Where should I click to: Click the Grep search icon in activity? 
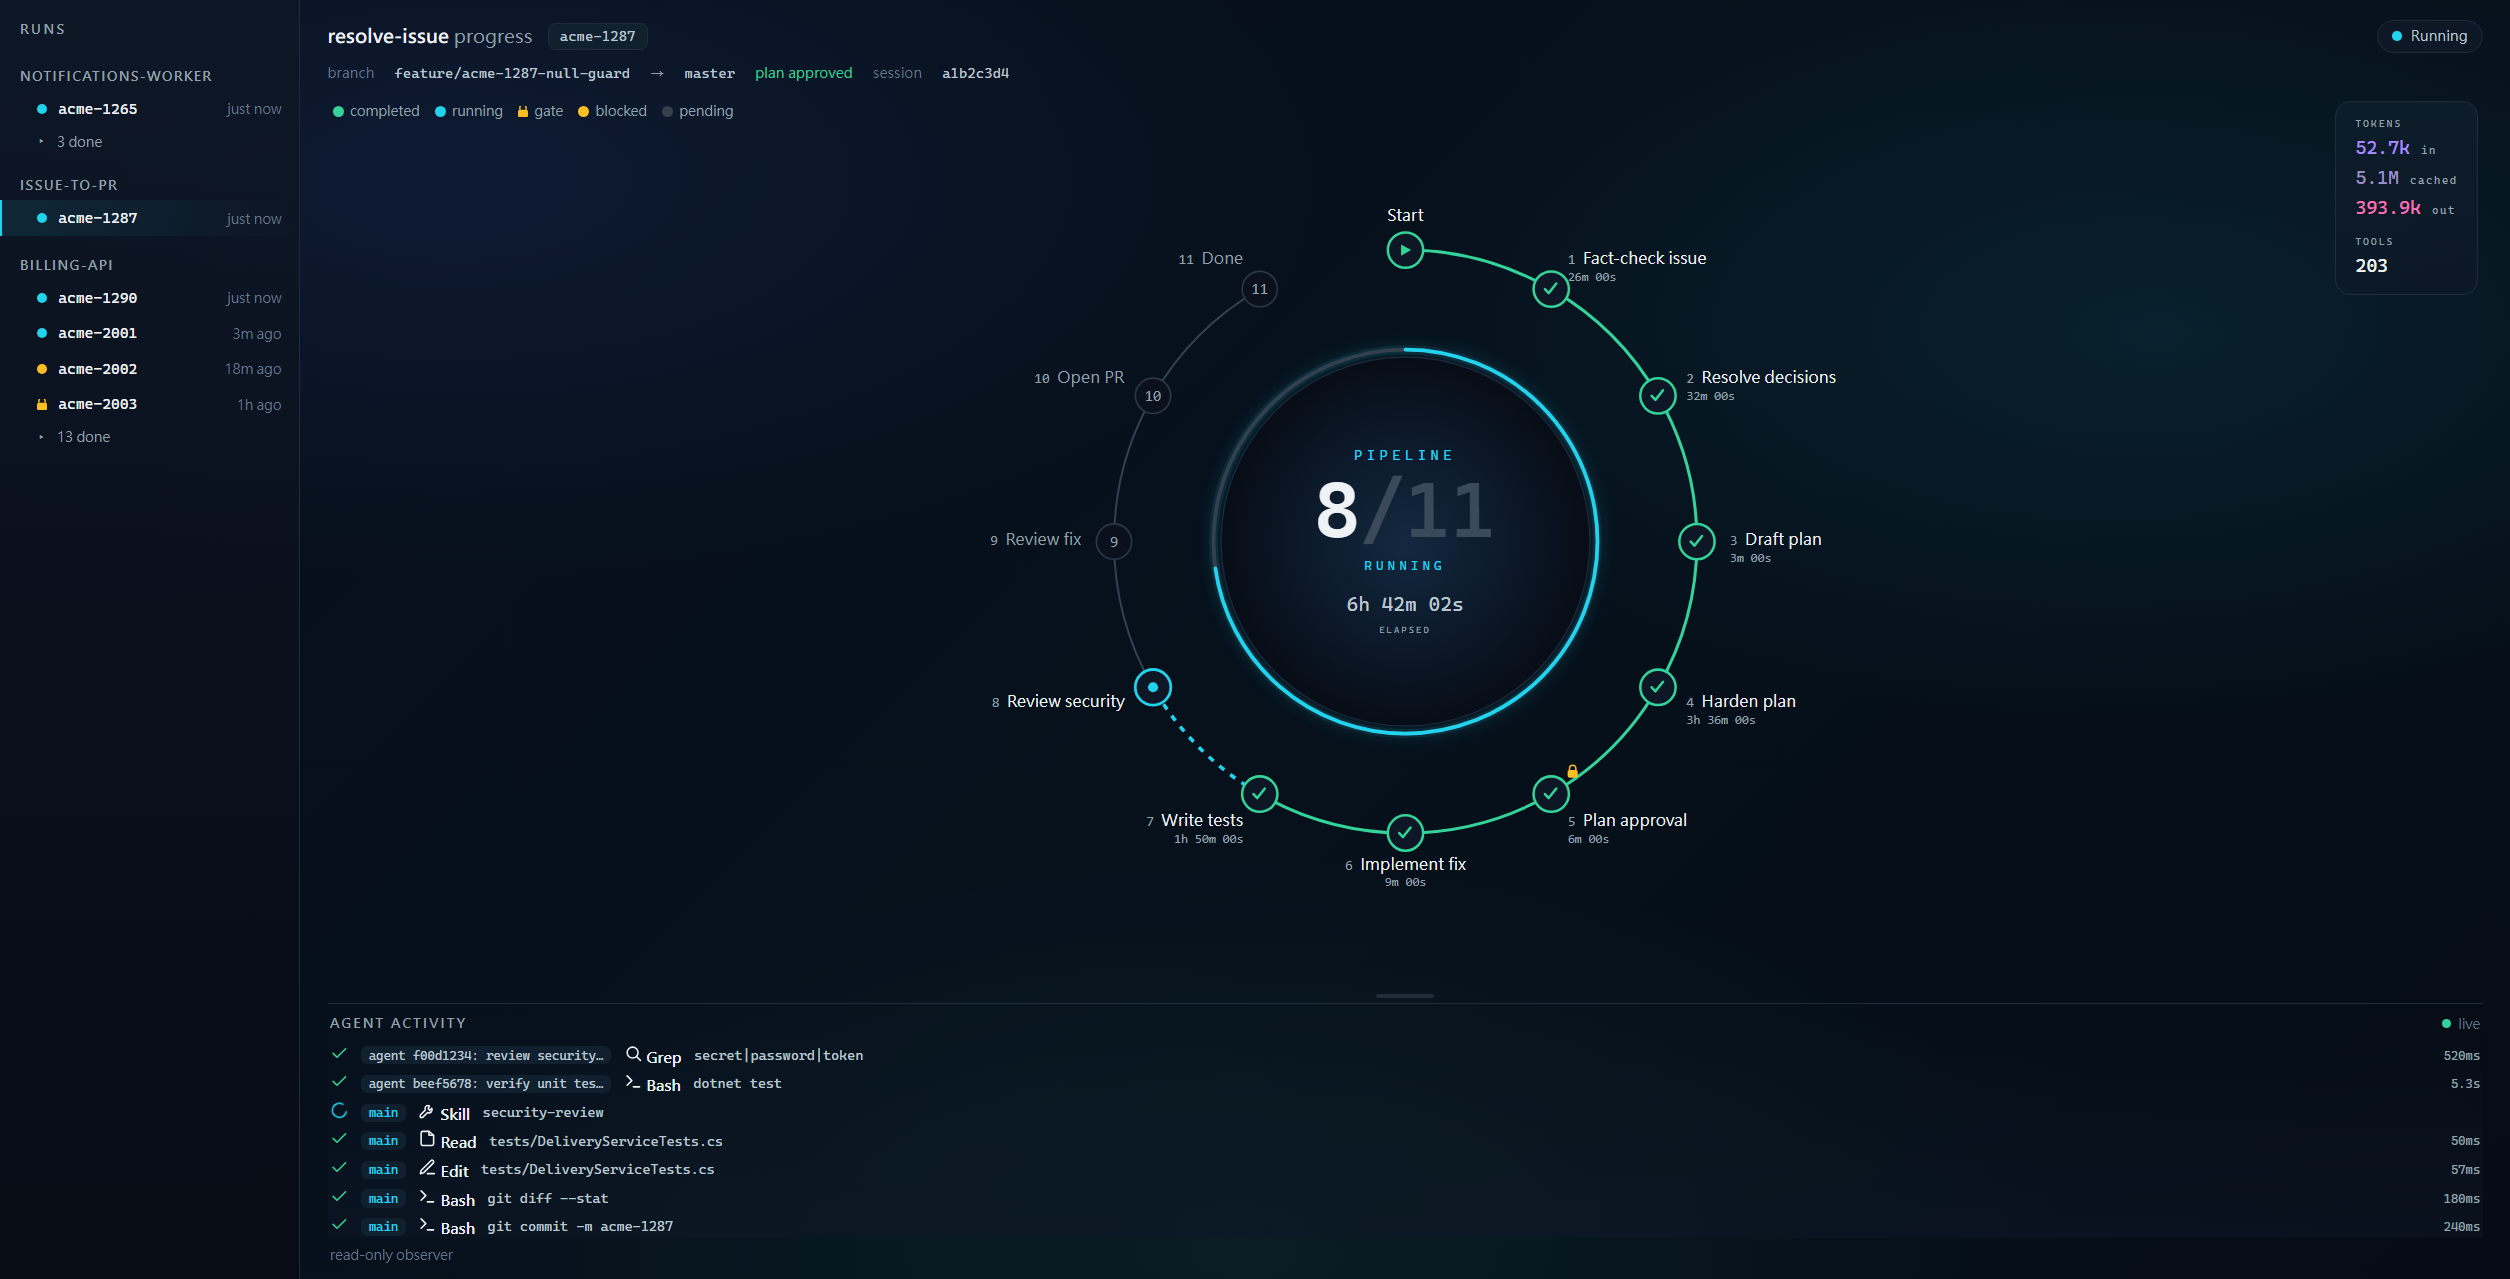[x=633, y=1054]
